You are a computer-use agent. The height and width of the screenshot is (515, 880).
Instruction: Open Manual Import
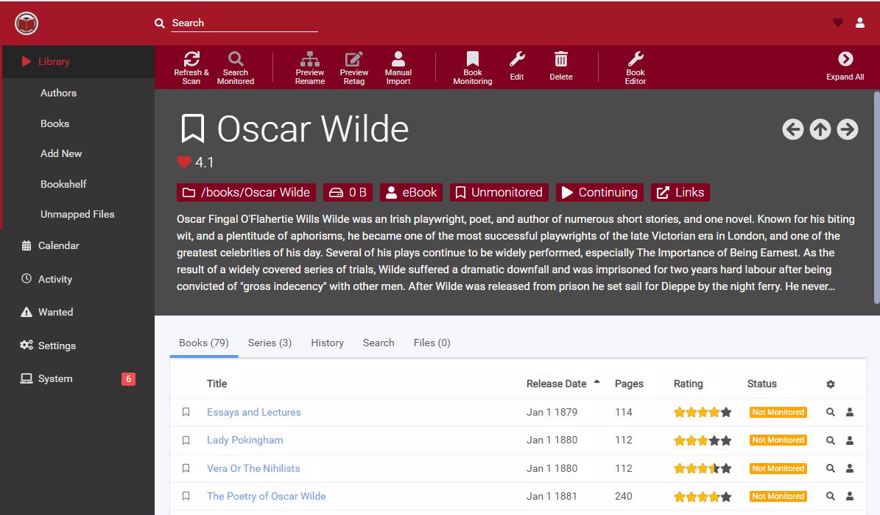[x=398, y=67]
